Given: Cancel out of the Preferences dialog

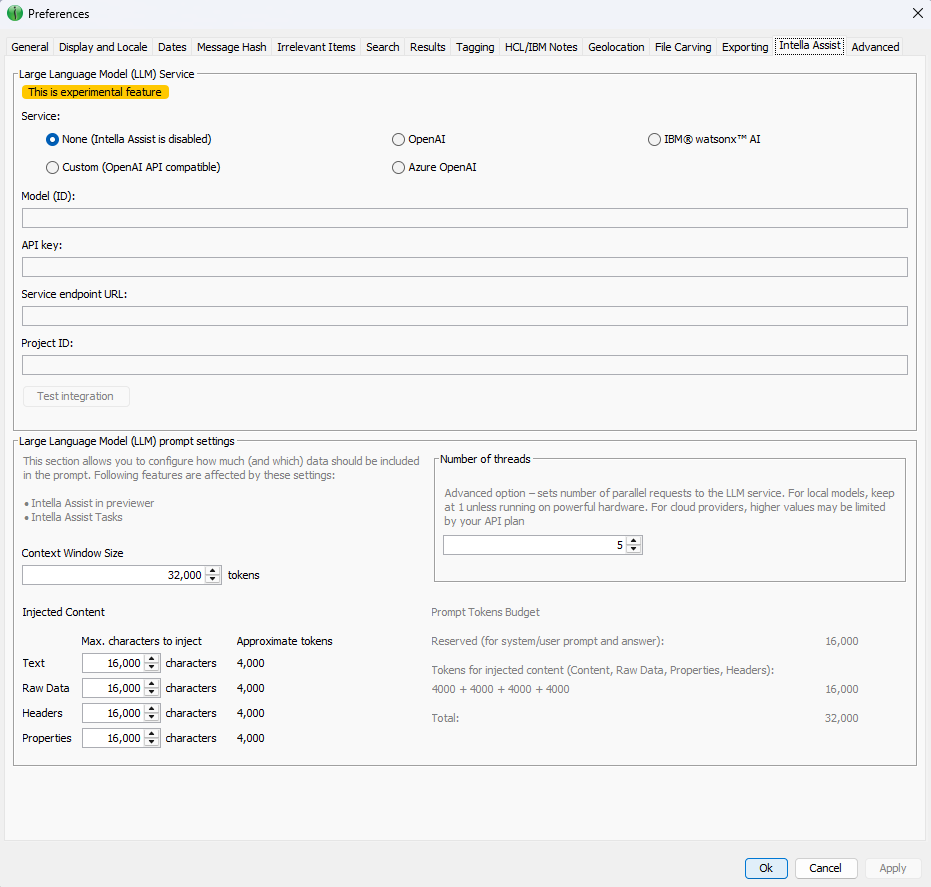Looking at the screenshot, I should 826,868.
